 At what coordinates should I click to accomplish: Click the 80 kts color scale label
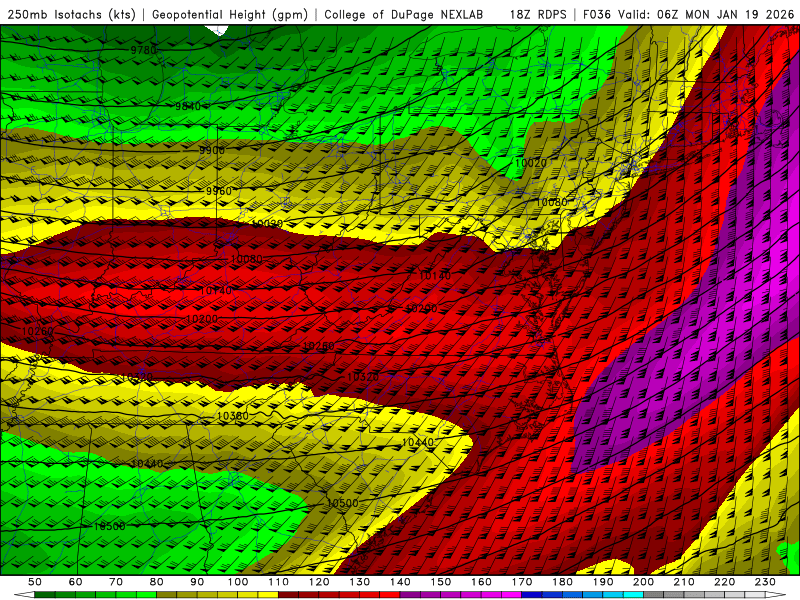click(x=157, y=582)
